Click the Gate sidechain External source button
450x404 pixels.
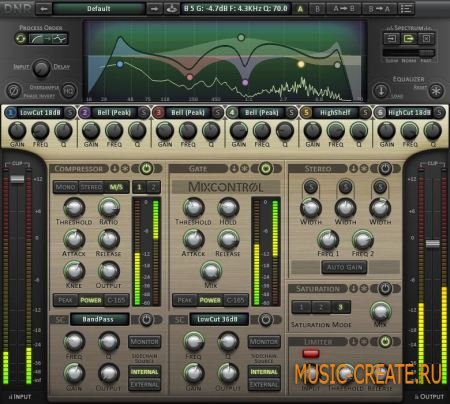(264, 385)
